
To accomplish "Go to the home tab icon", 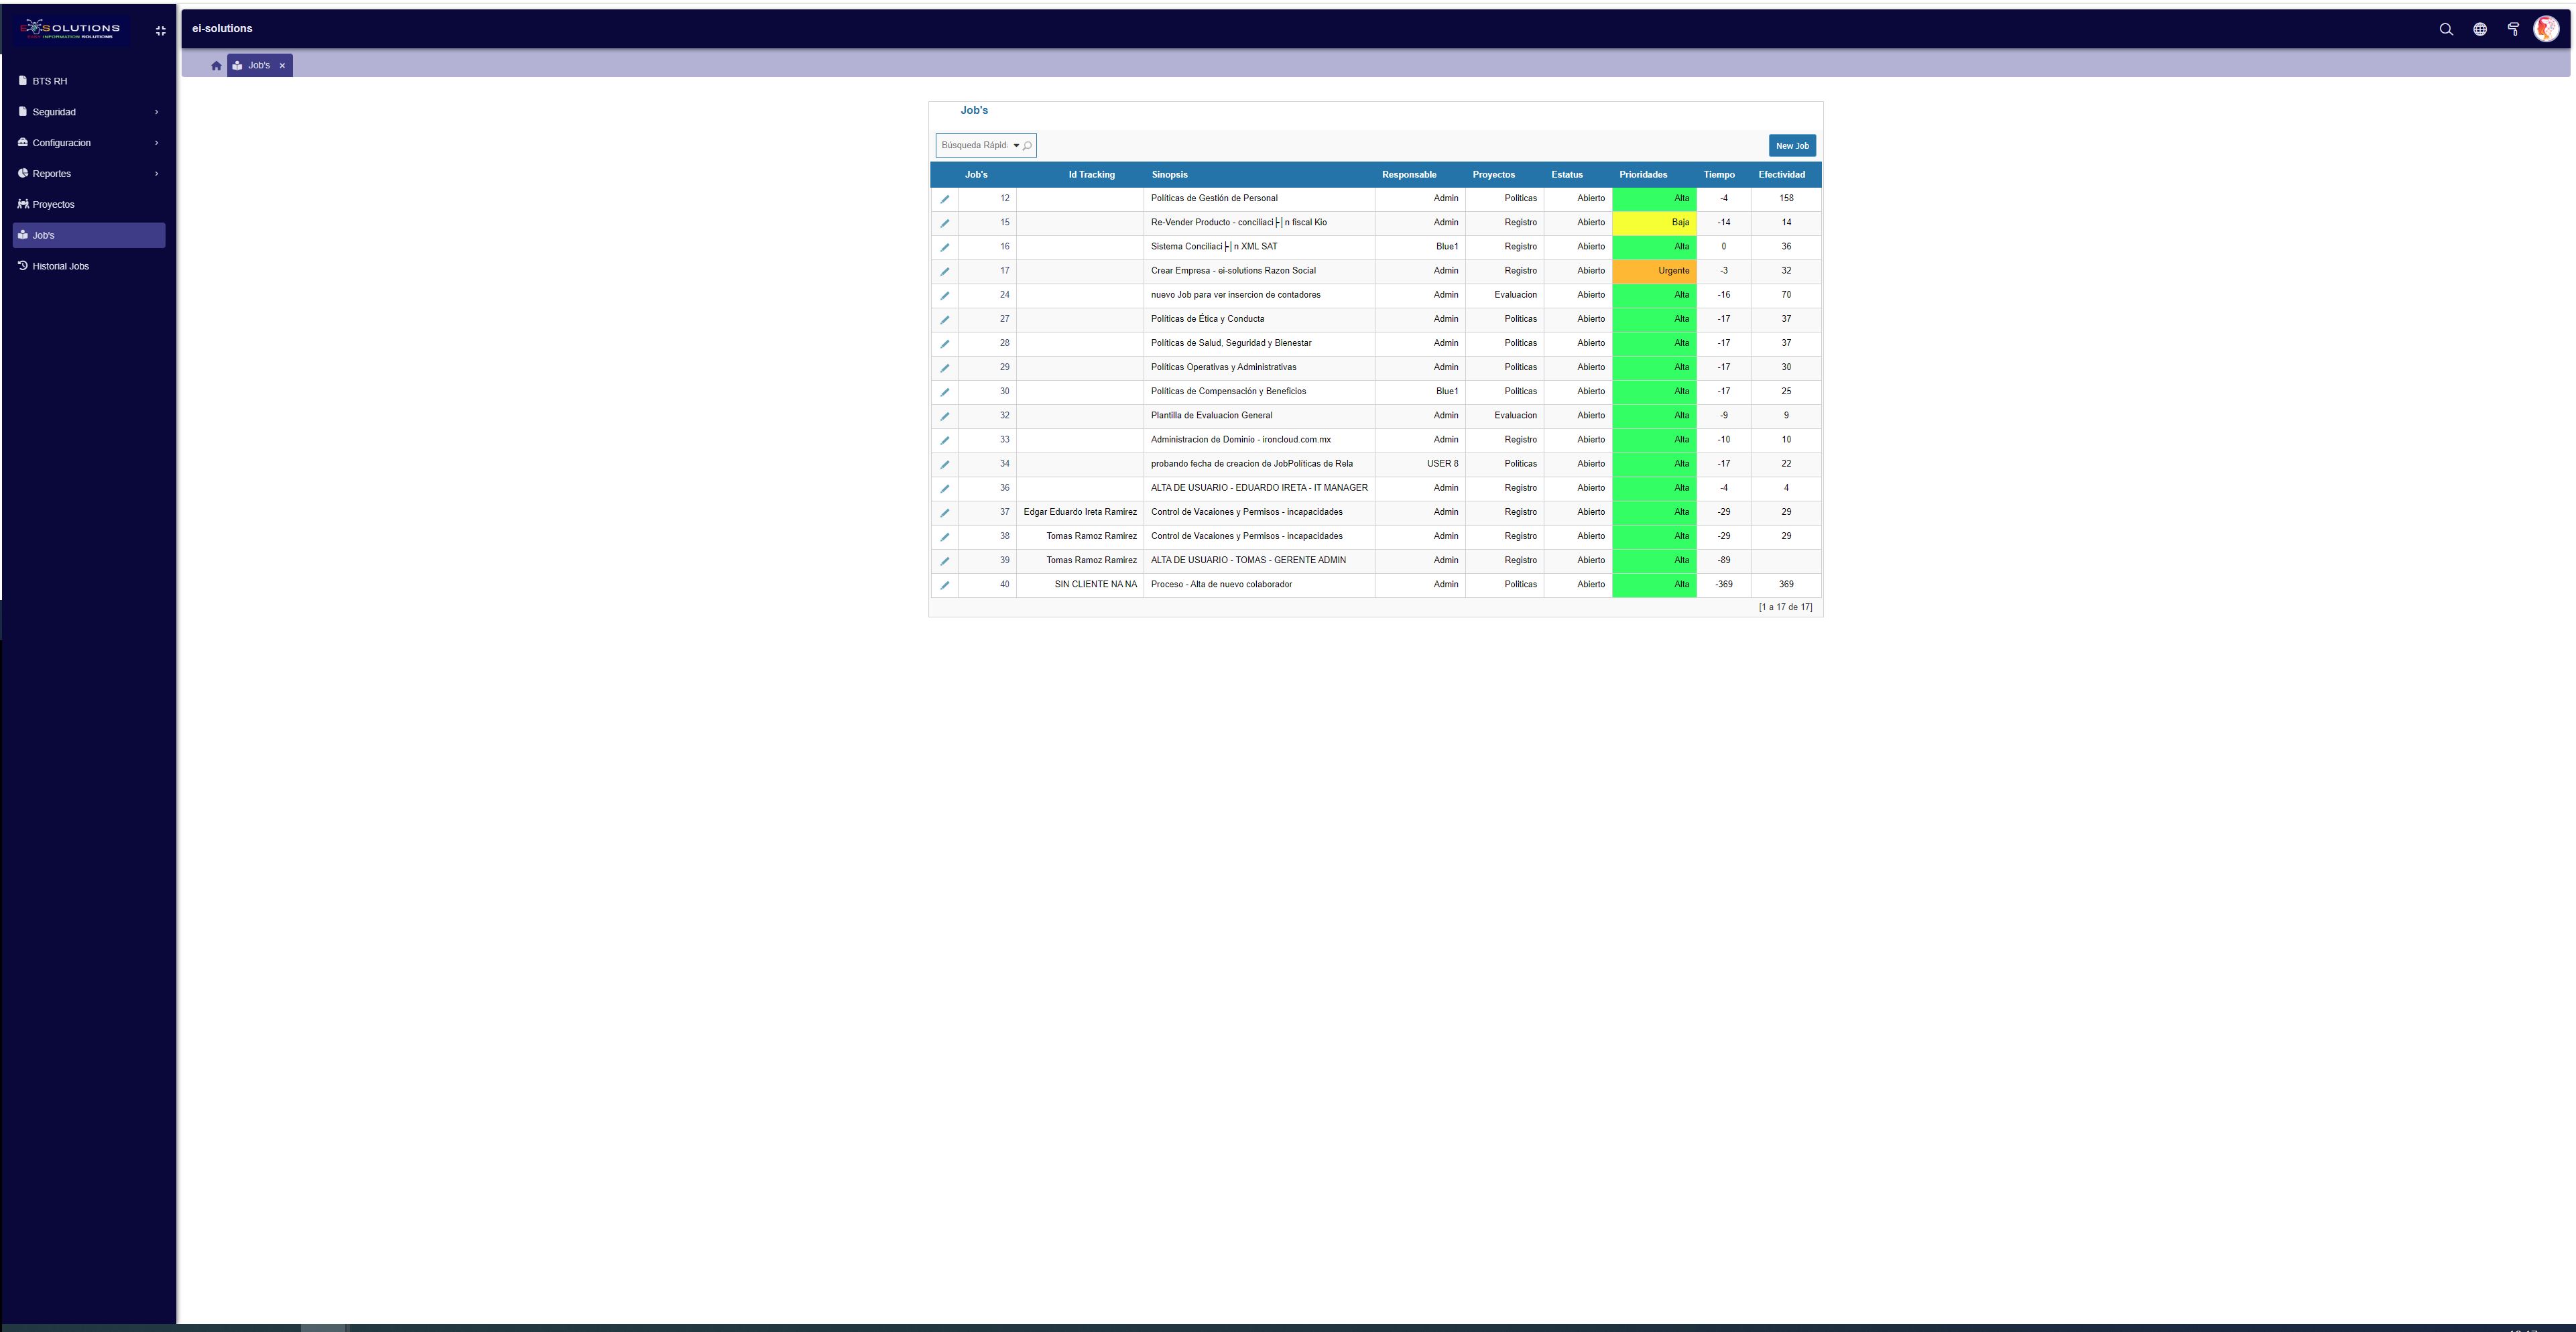I will (216, 66).
